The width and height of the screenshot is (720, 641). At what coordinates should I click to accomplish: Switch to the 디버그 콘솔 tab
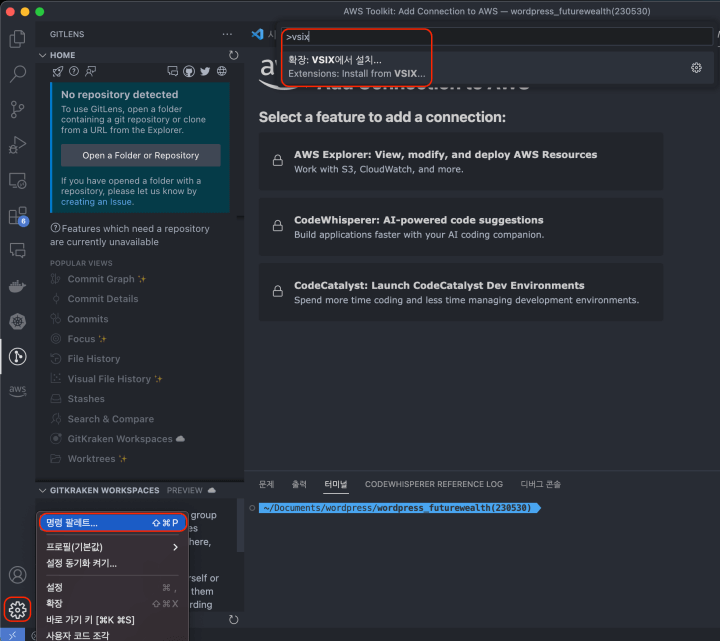click(540, 484)
